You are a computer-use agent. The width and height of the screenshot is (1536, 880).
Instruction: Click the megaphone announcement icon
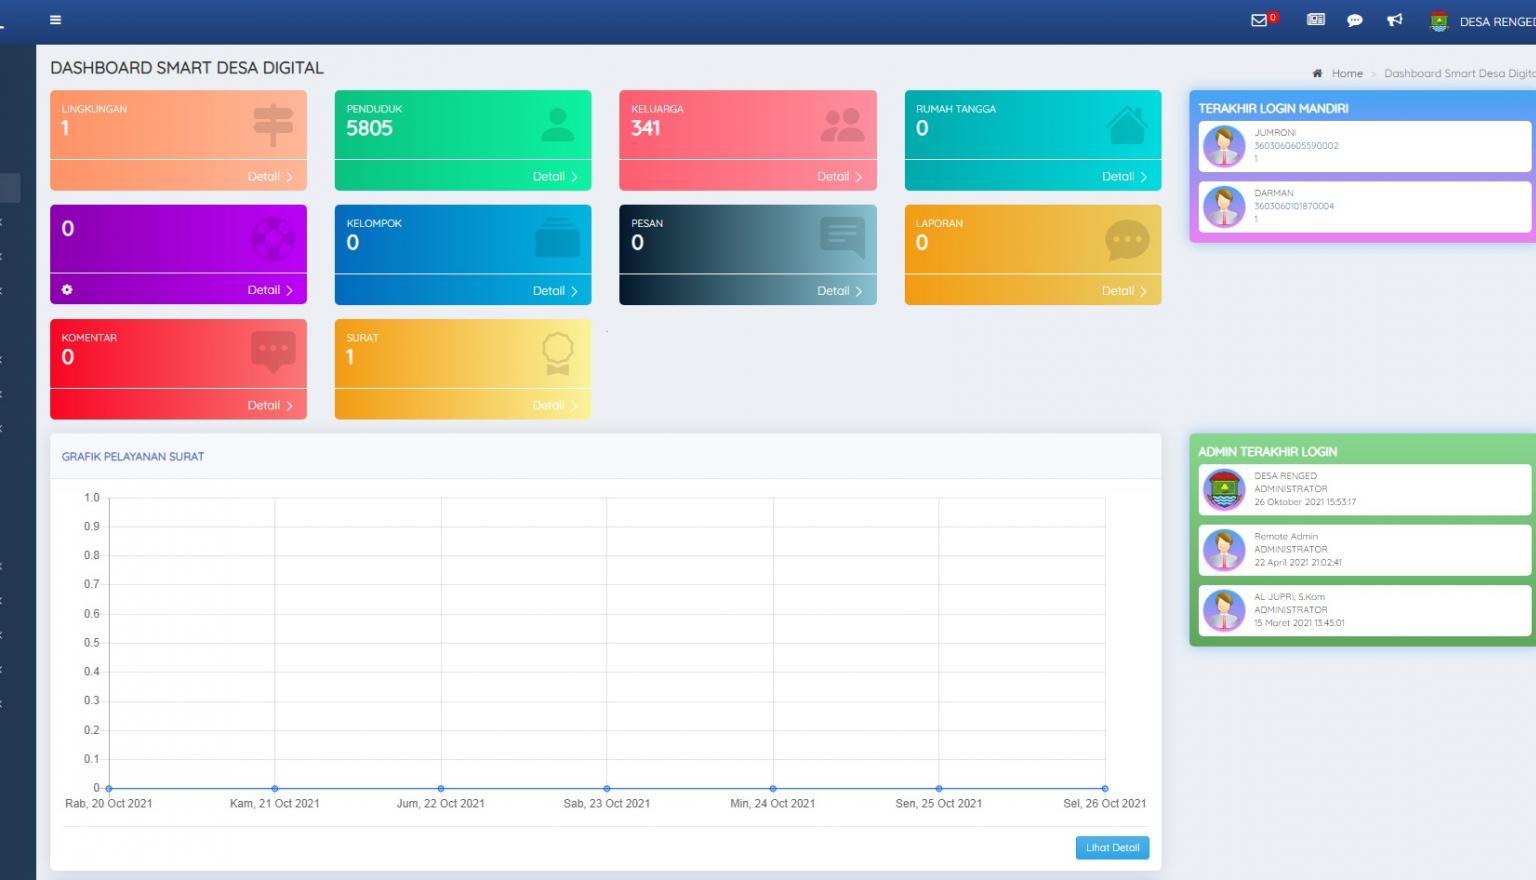point(1395,20)
